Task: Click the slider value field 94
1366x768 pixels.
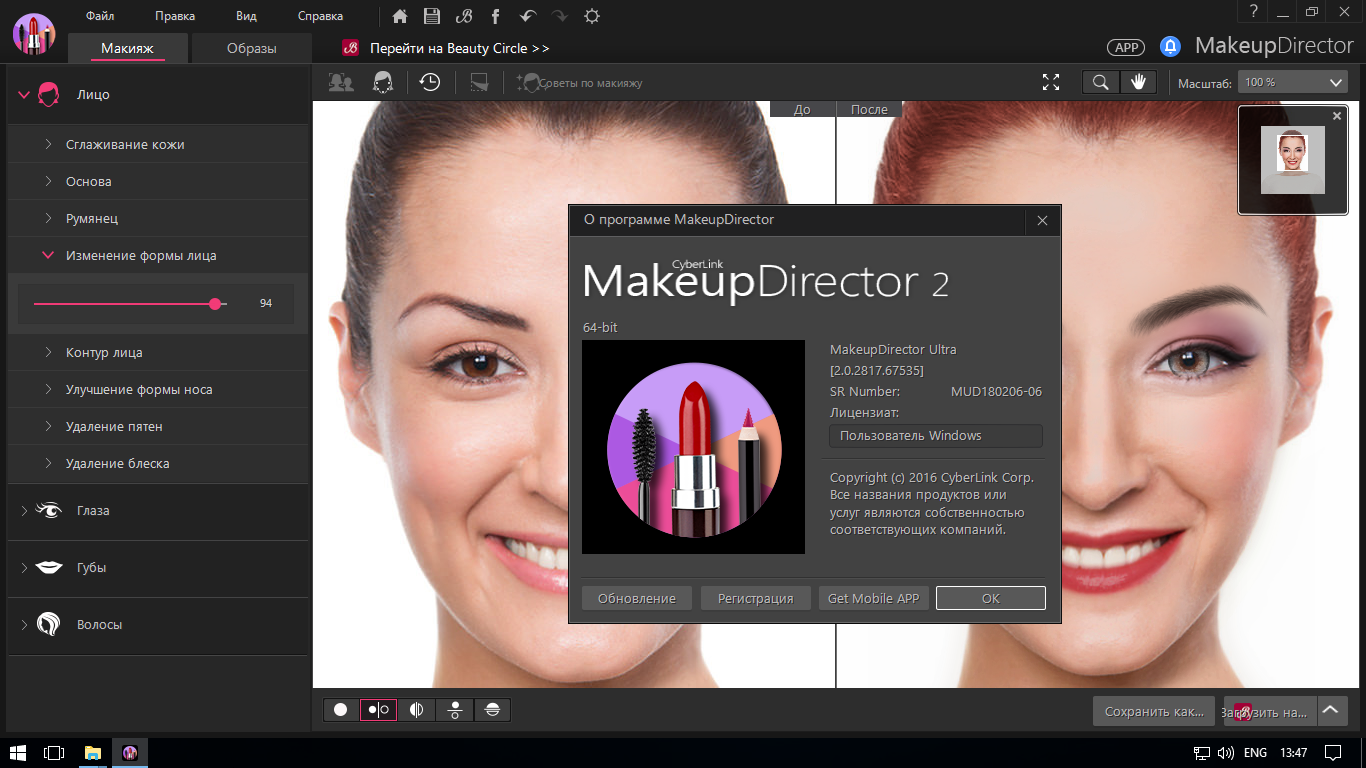Action: point(266,303)
